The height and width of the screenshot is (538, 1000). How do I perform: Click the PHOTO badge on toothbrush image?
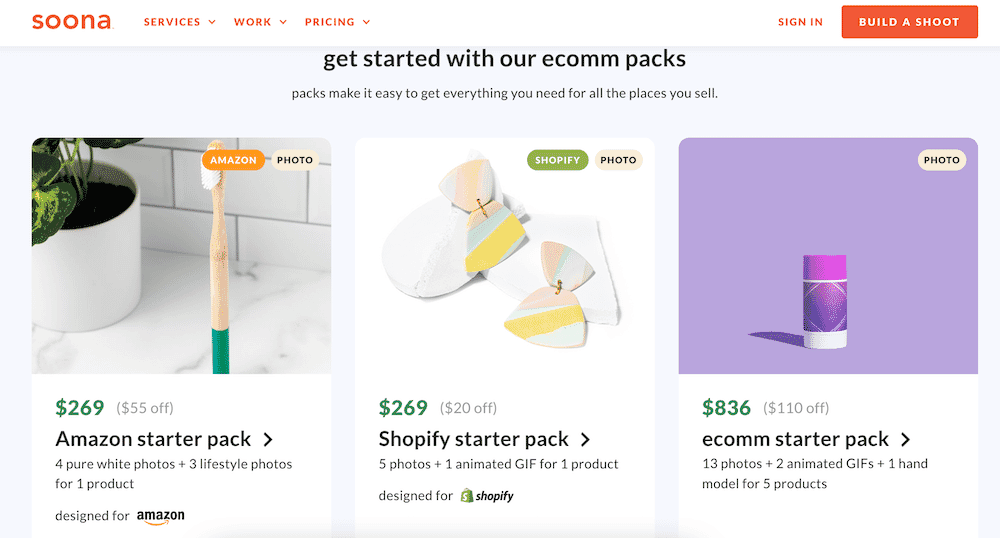click(x=295, y=160)
